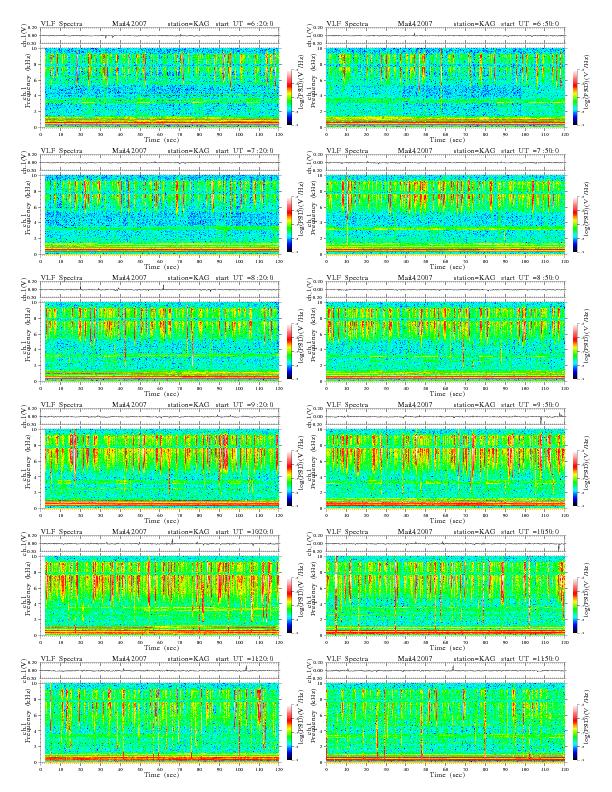Image resolution: width=612 pixels, height=792 pixels.
Task: Open the spectrogram starting UT 10:50:0
Action: [445, 596]
